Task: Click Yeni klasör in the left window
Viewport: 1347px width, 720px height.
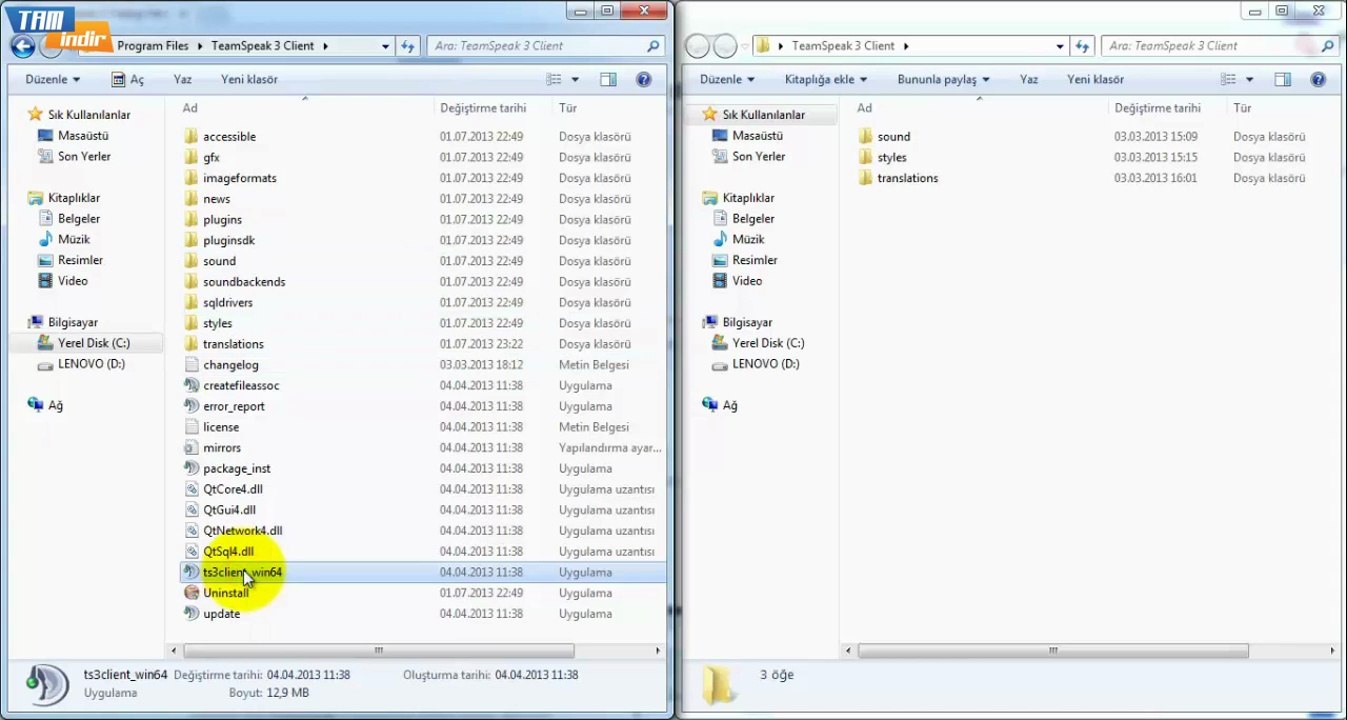Action: 249,79
